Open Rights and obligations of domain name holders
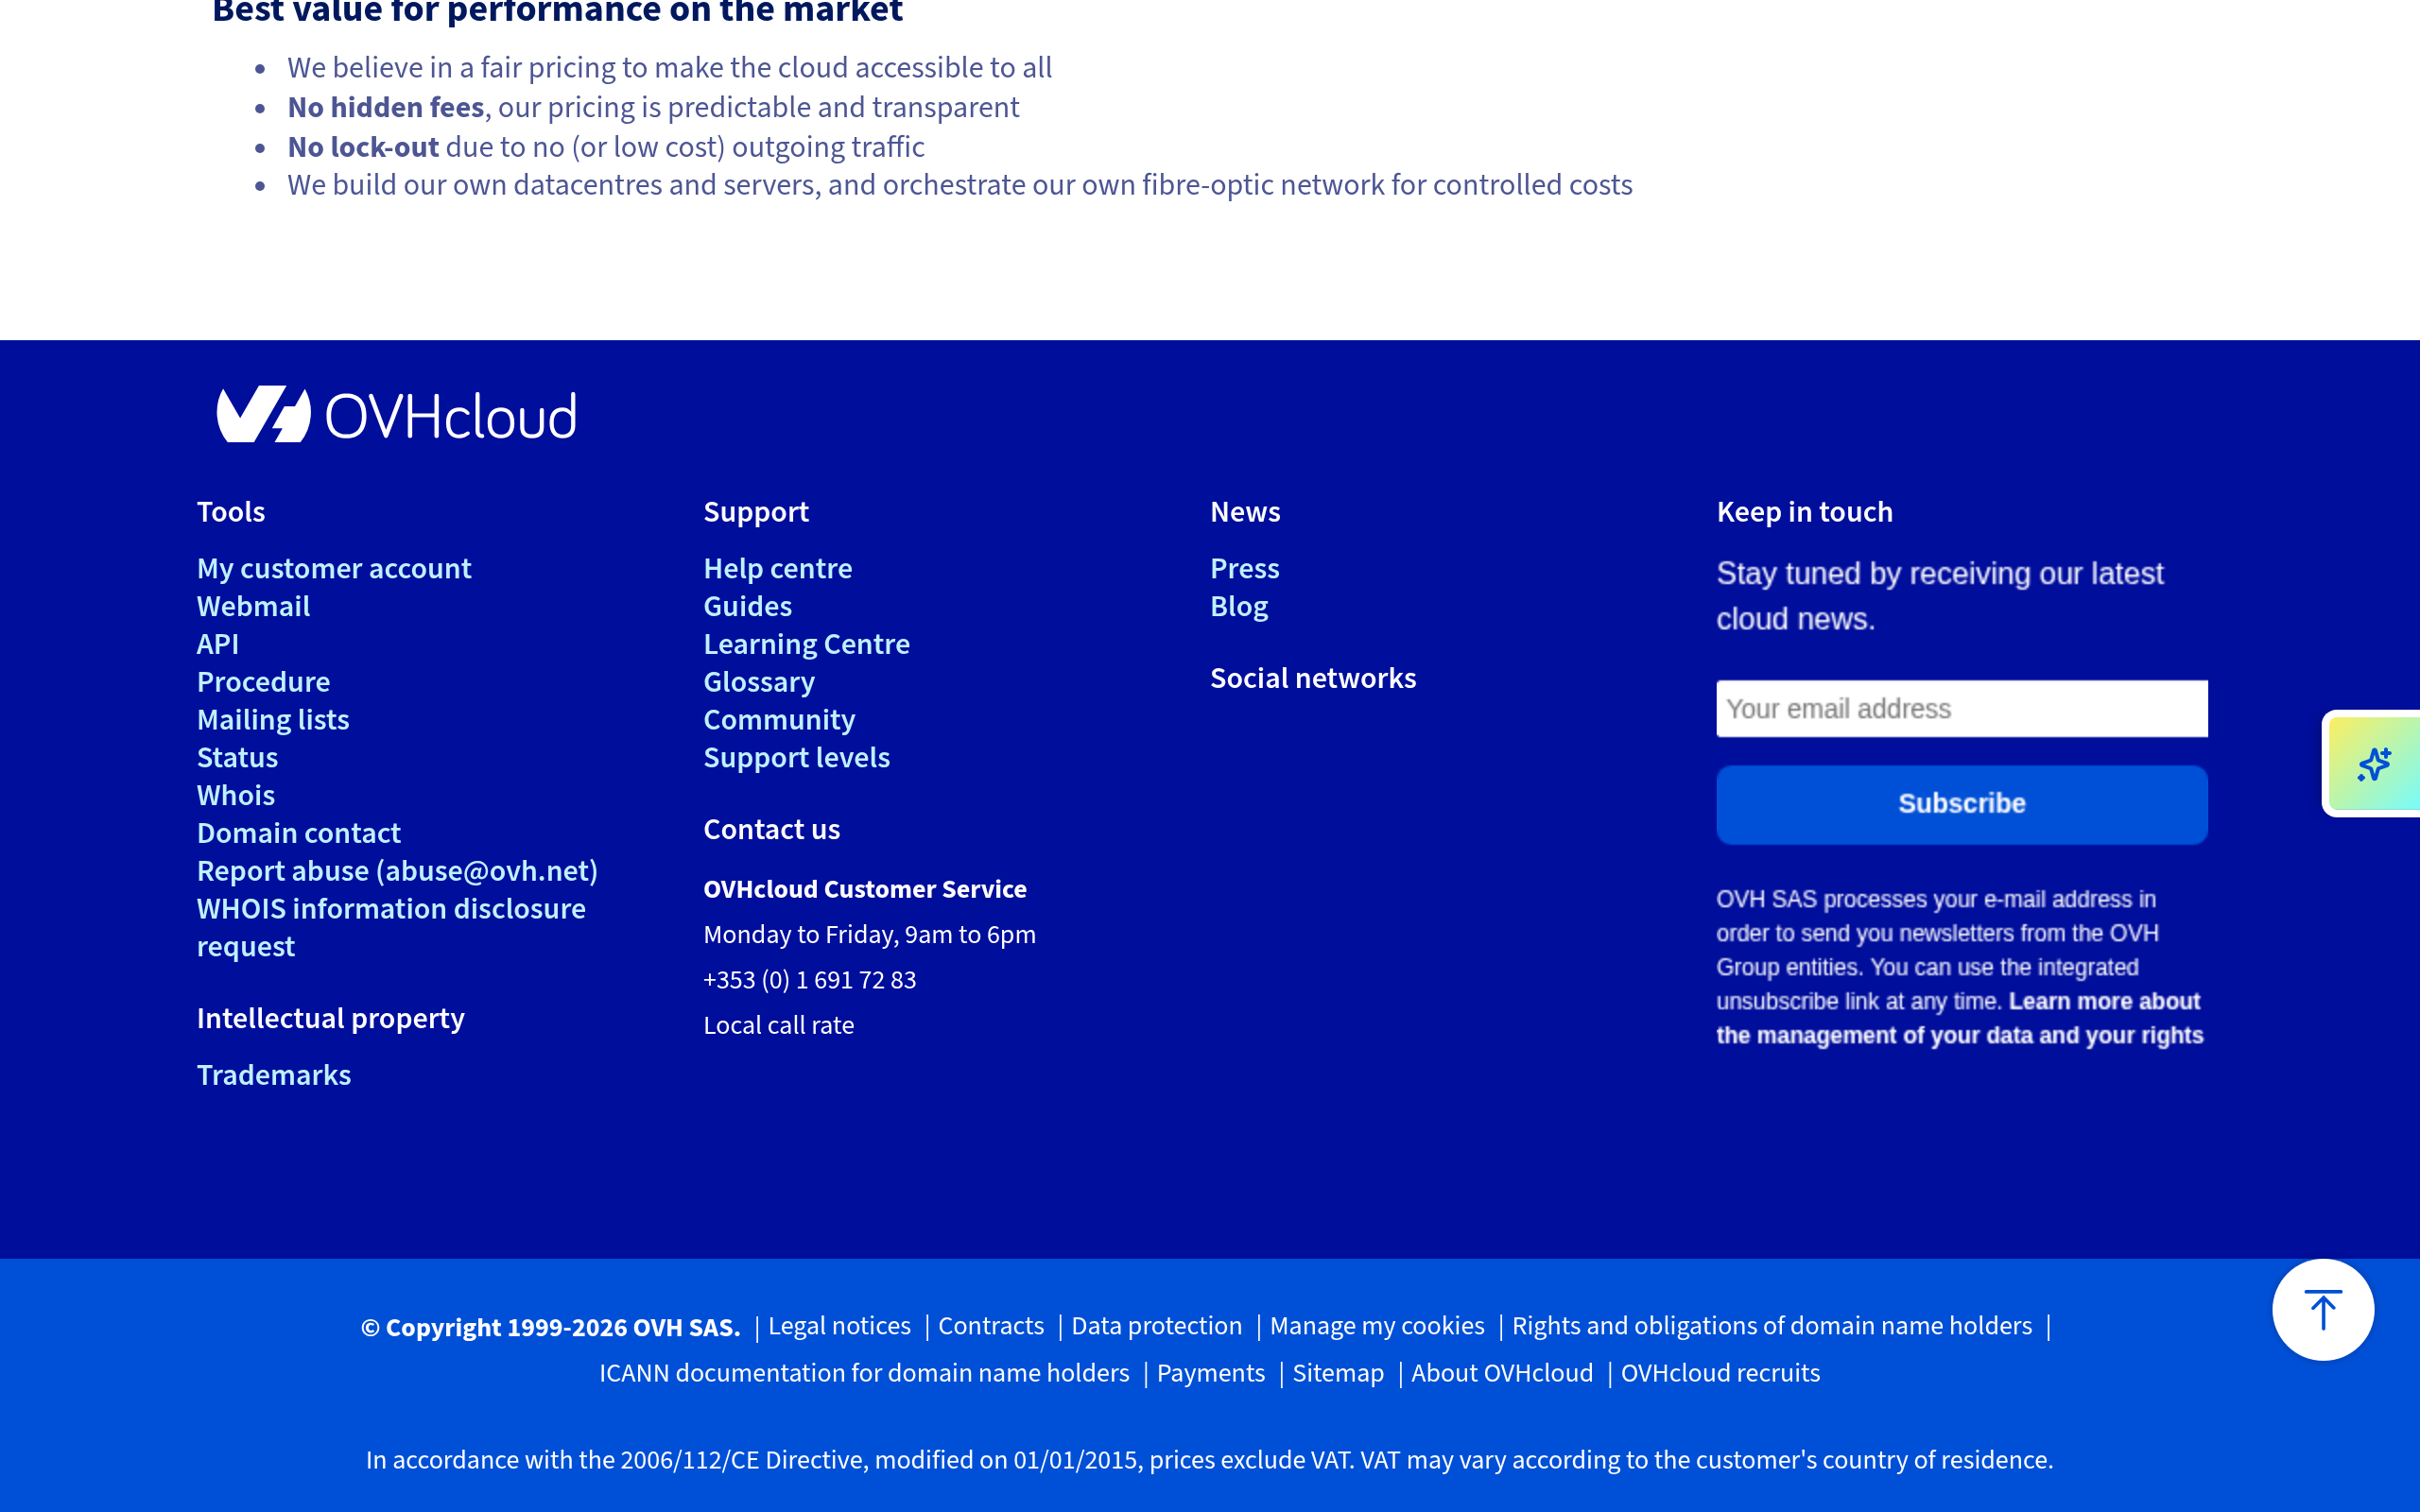The width and height of the screenshot is (2420, 1512). click(1772, 1326)
